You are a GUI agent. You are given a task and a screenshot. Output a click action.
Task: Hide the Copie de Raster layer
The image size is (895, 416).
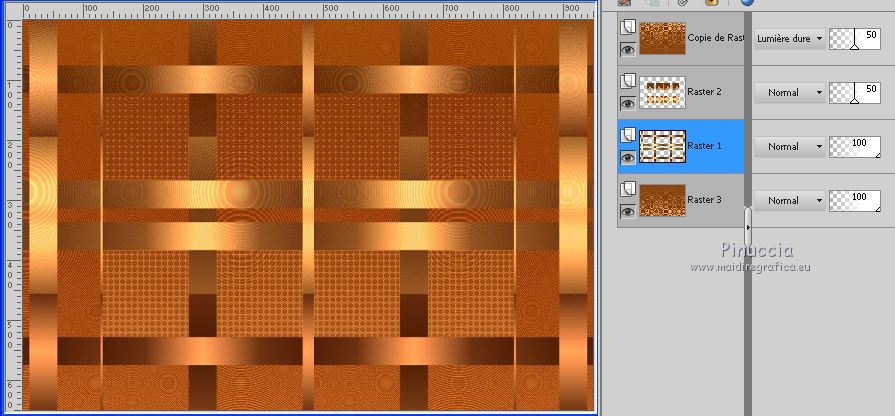[x=628, y=50]
